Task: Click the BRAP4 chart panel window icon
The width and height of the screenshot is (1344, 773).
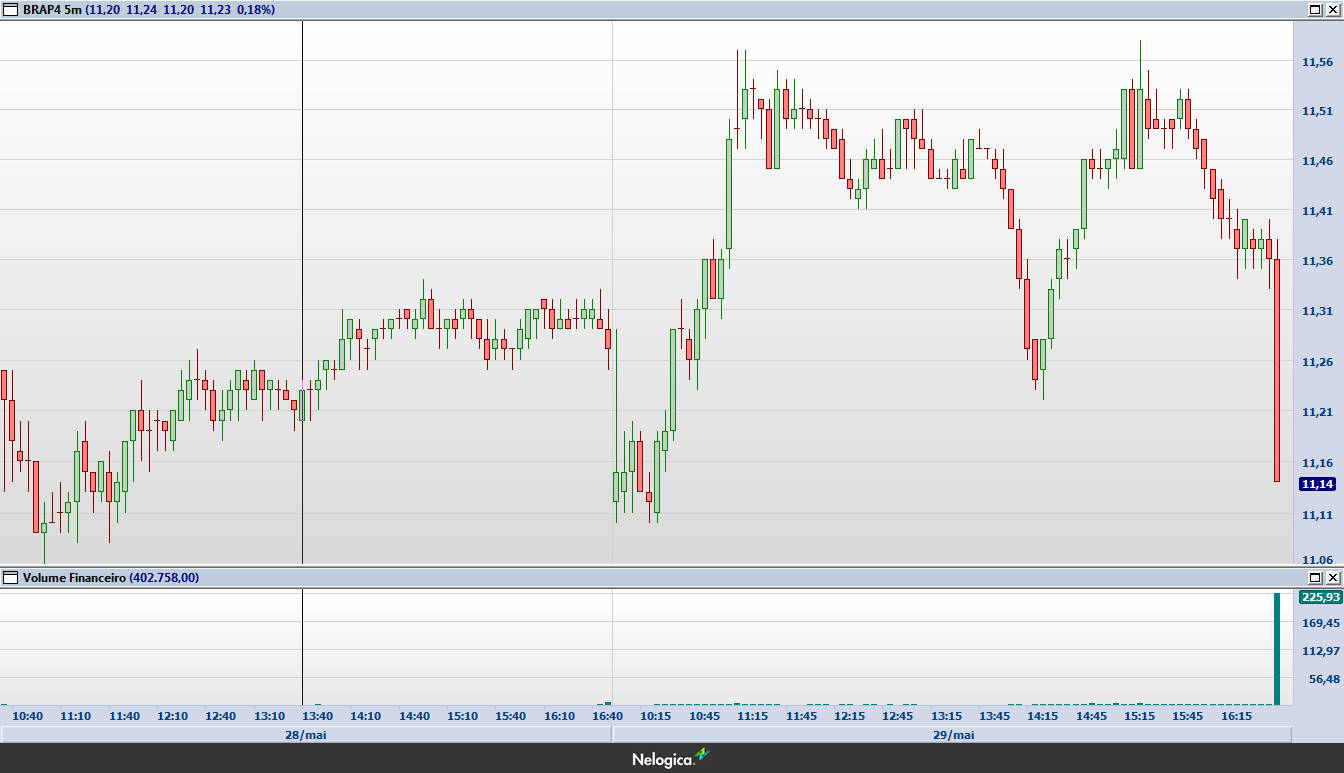Action: [11, 9]
